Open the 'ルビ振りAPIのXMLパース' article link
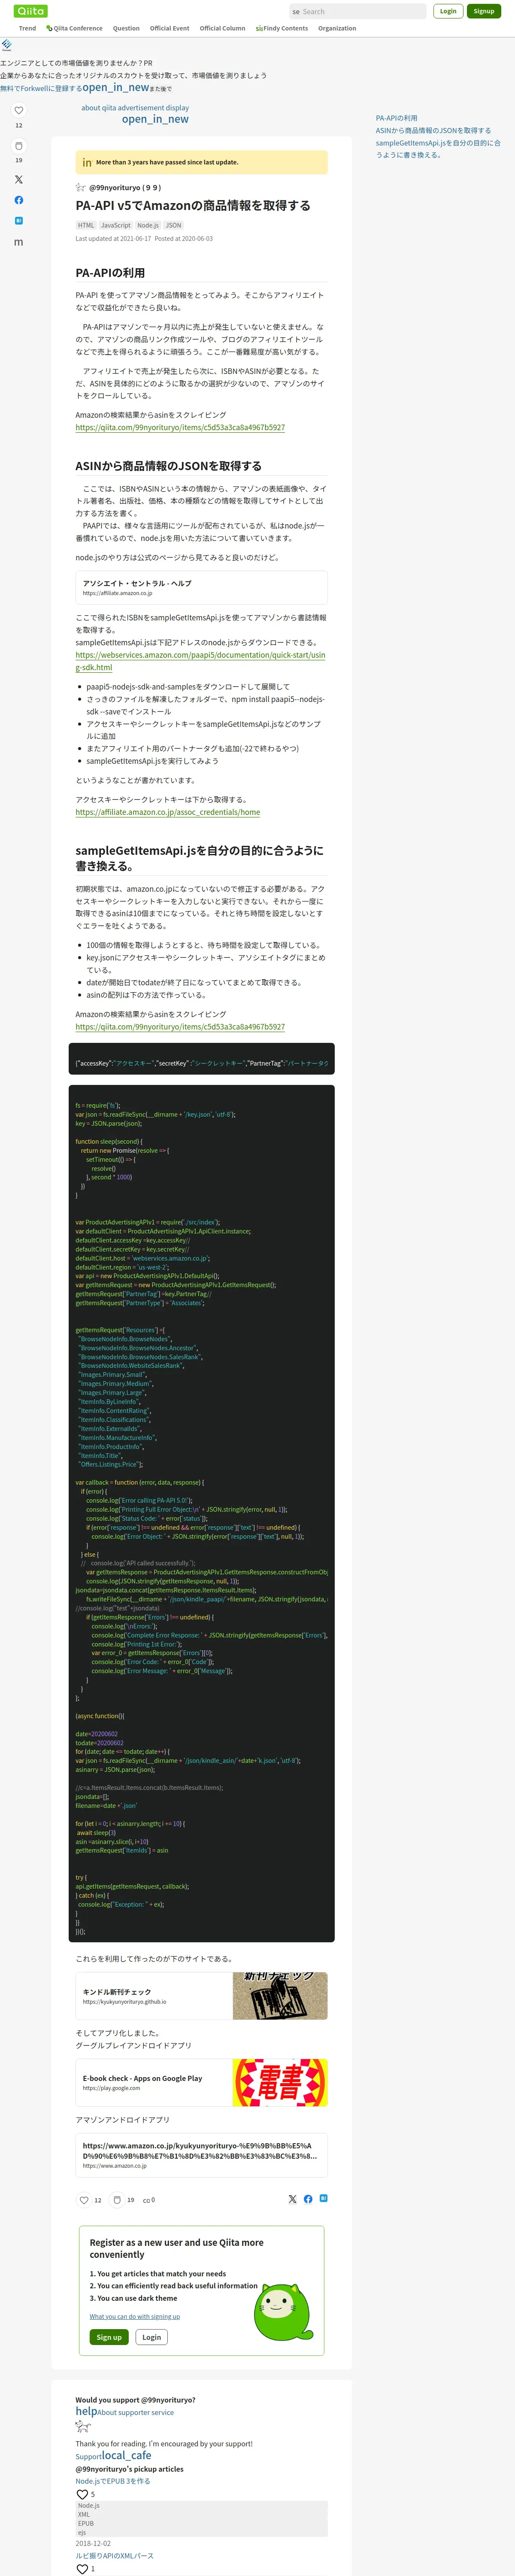This screenshot has height=2576, width=515. (x=115, y=2555)
